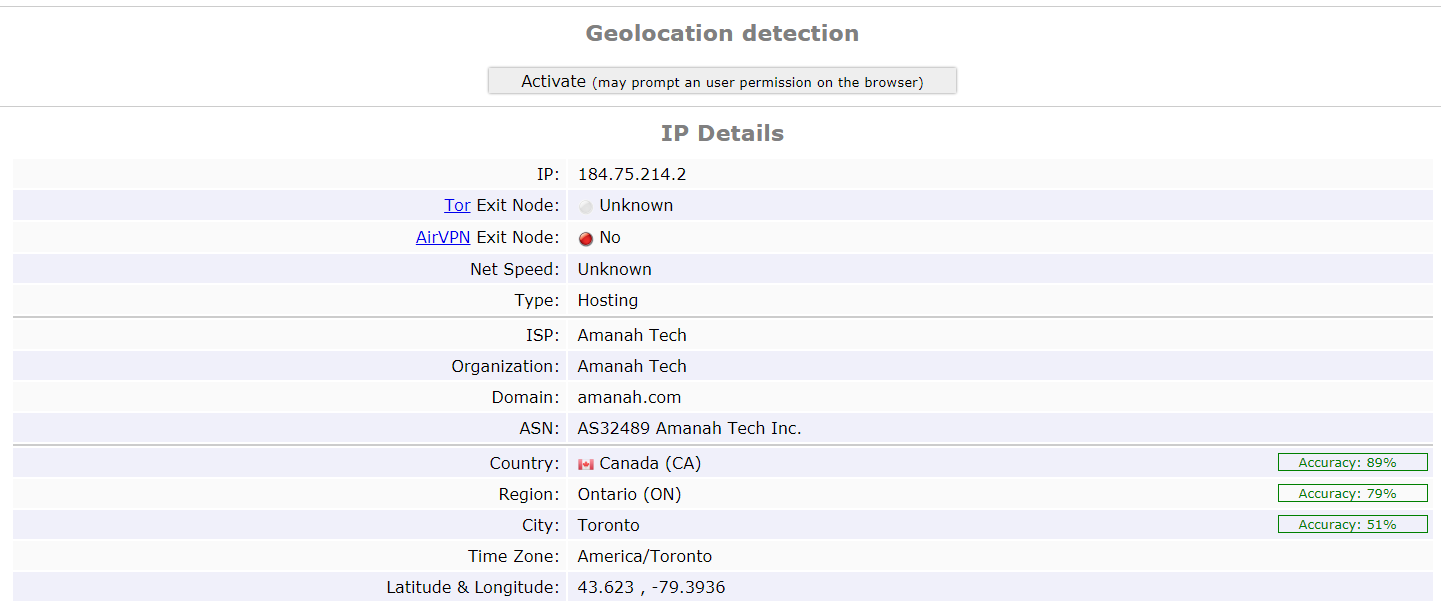Click the latitude and longitude coordinates
This screenshot has height=602, width=1441.
[651, 587]
